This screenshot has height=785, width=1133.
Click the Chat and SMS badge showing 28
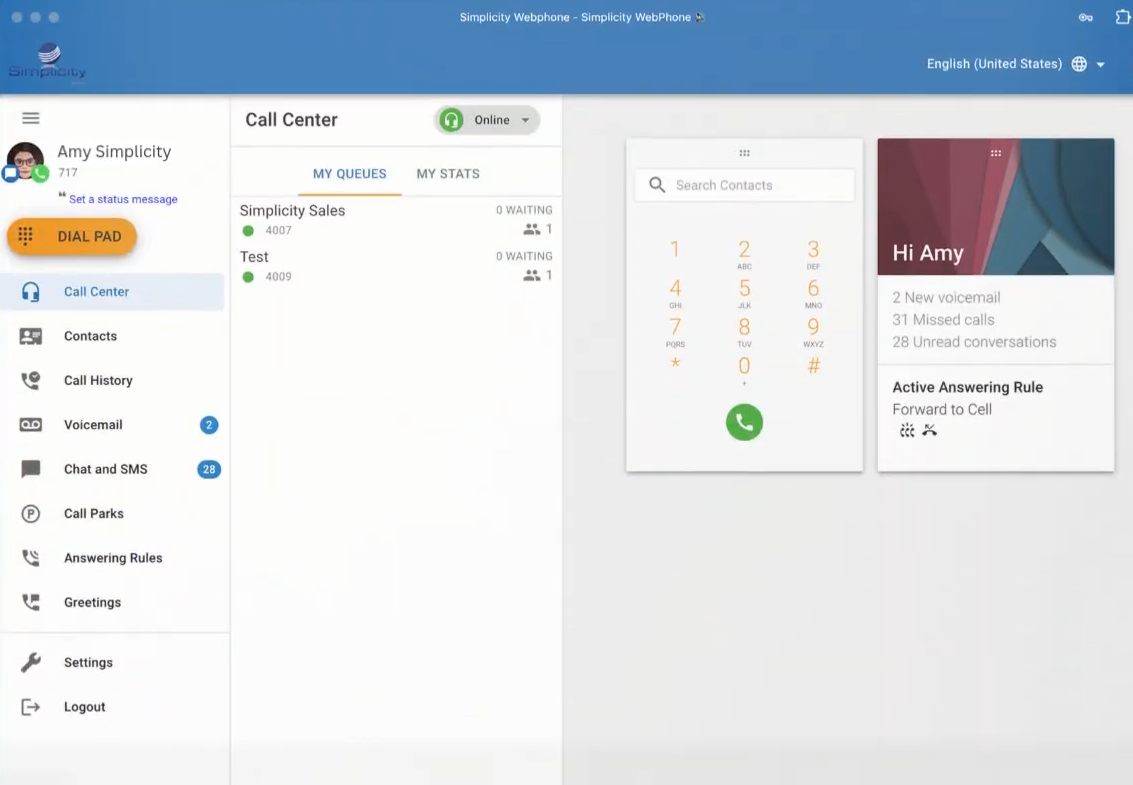click(x=209, y=469)
